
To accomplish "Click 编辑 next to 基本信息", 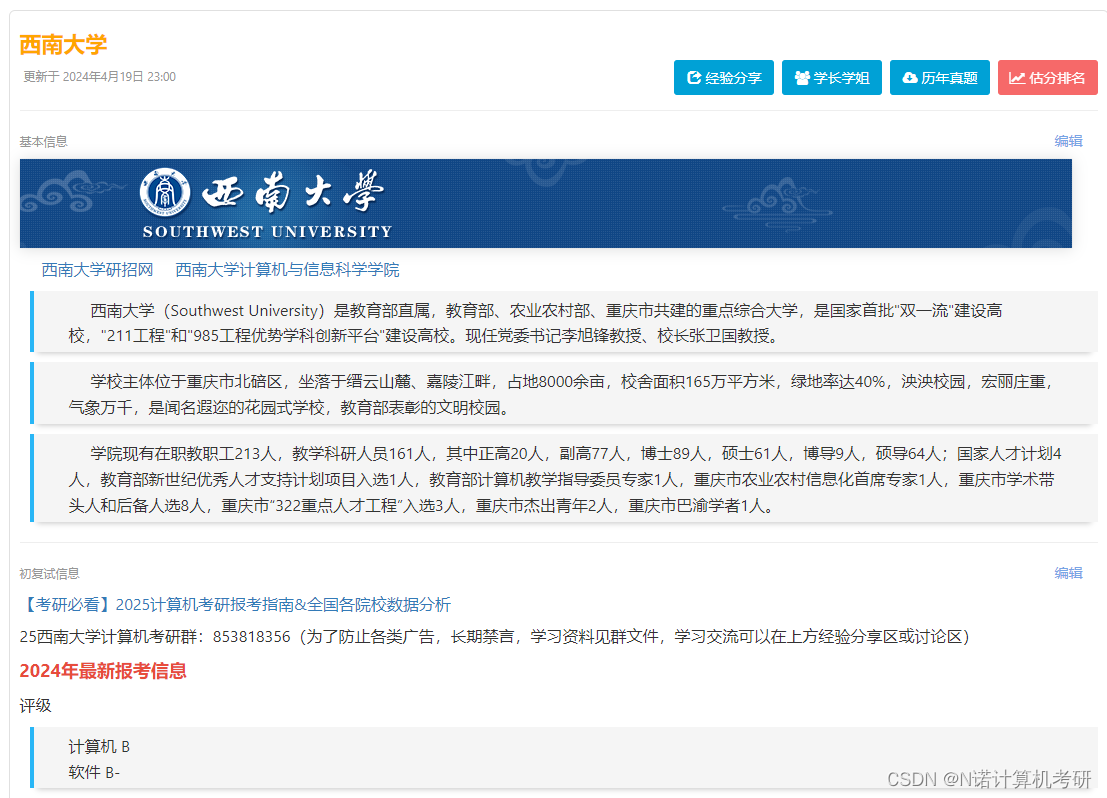I will coord(1068,141).
